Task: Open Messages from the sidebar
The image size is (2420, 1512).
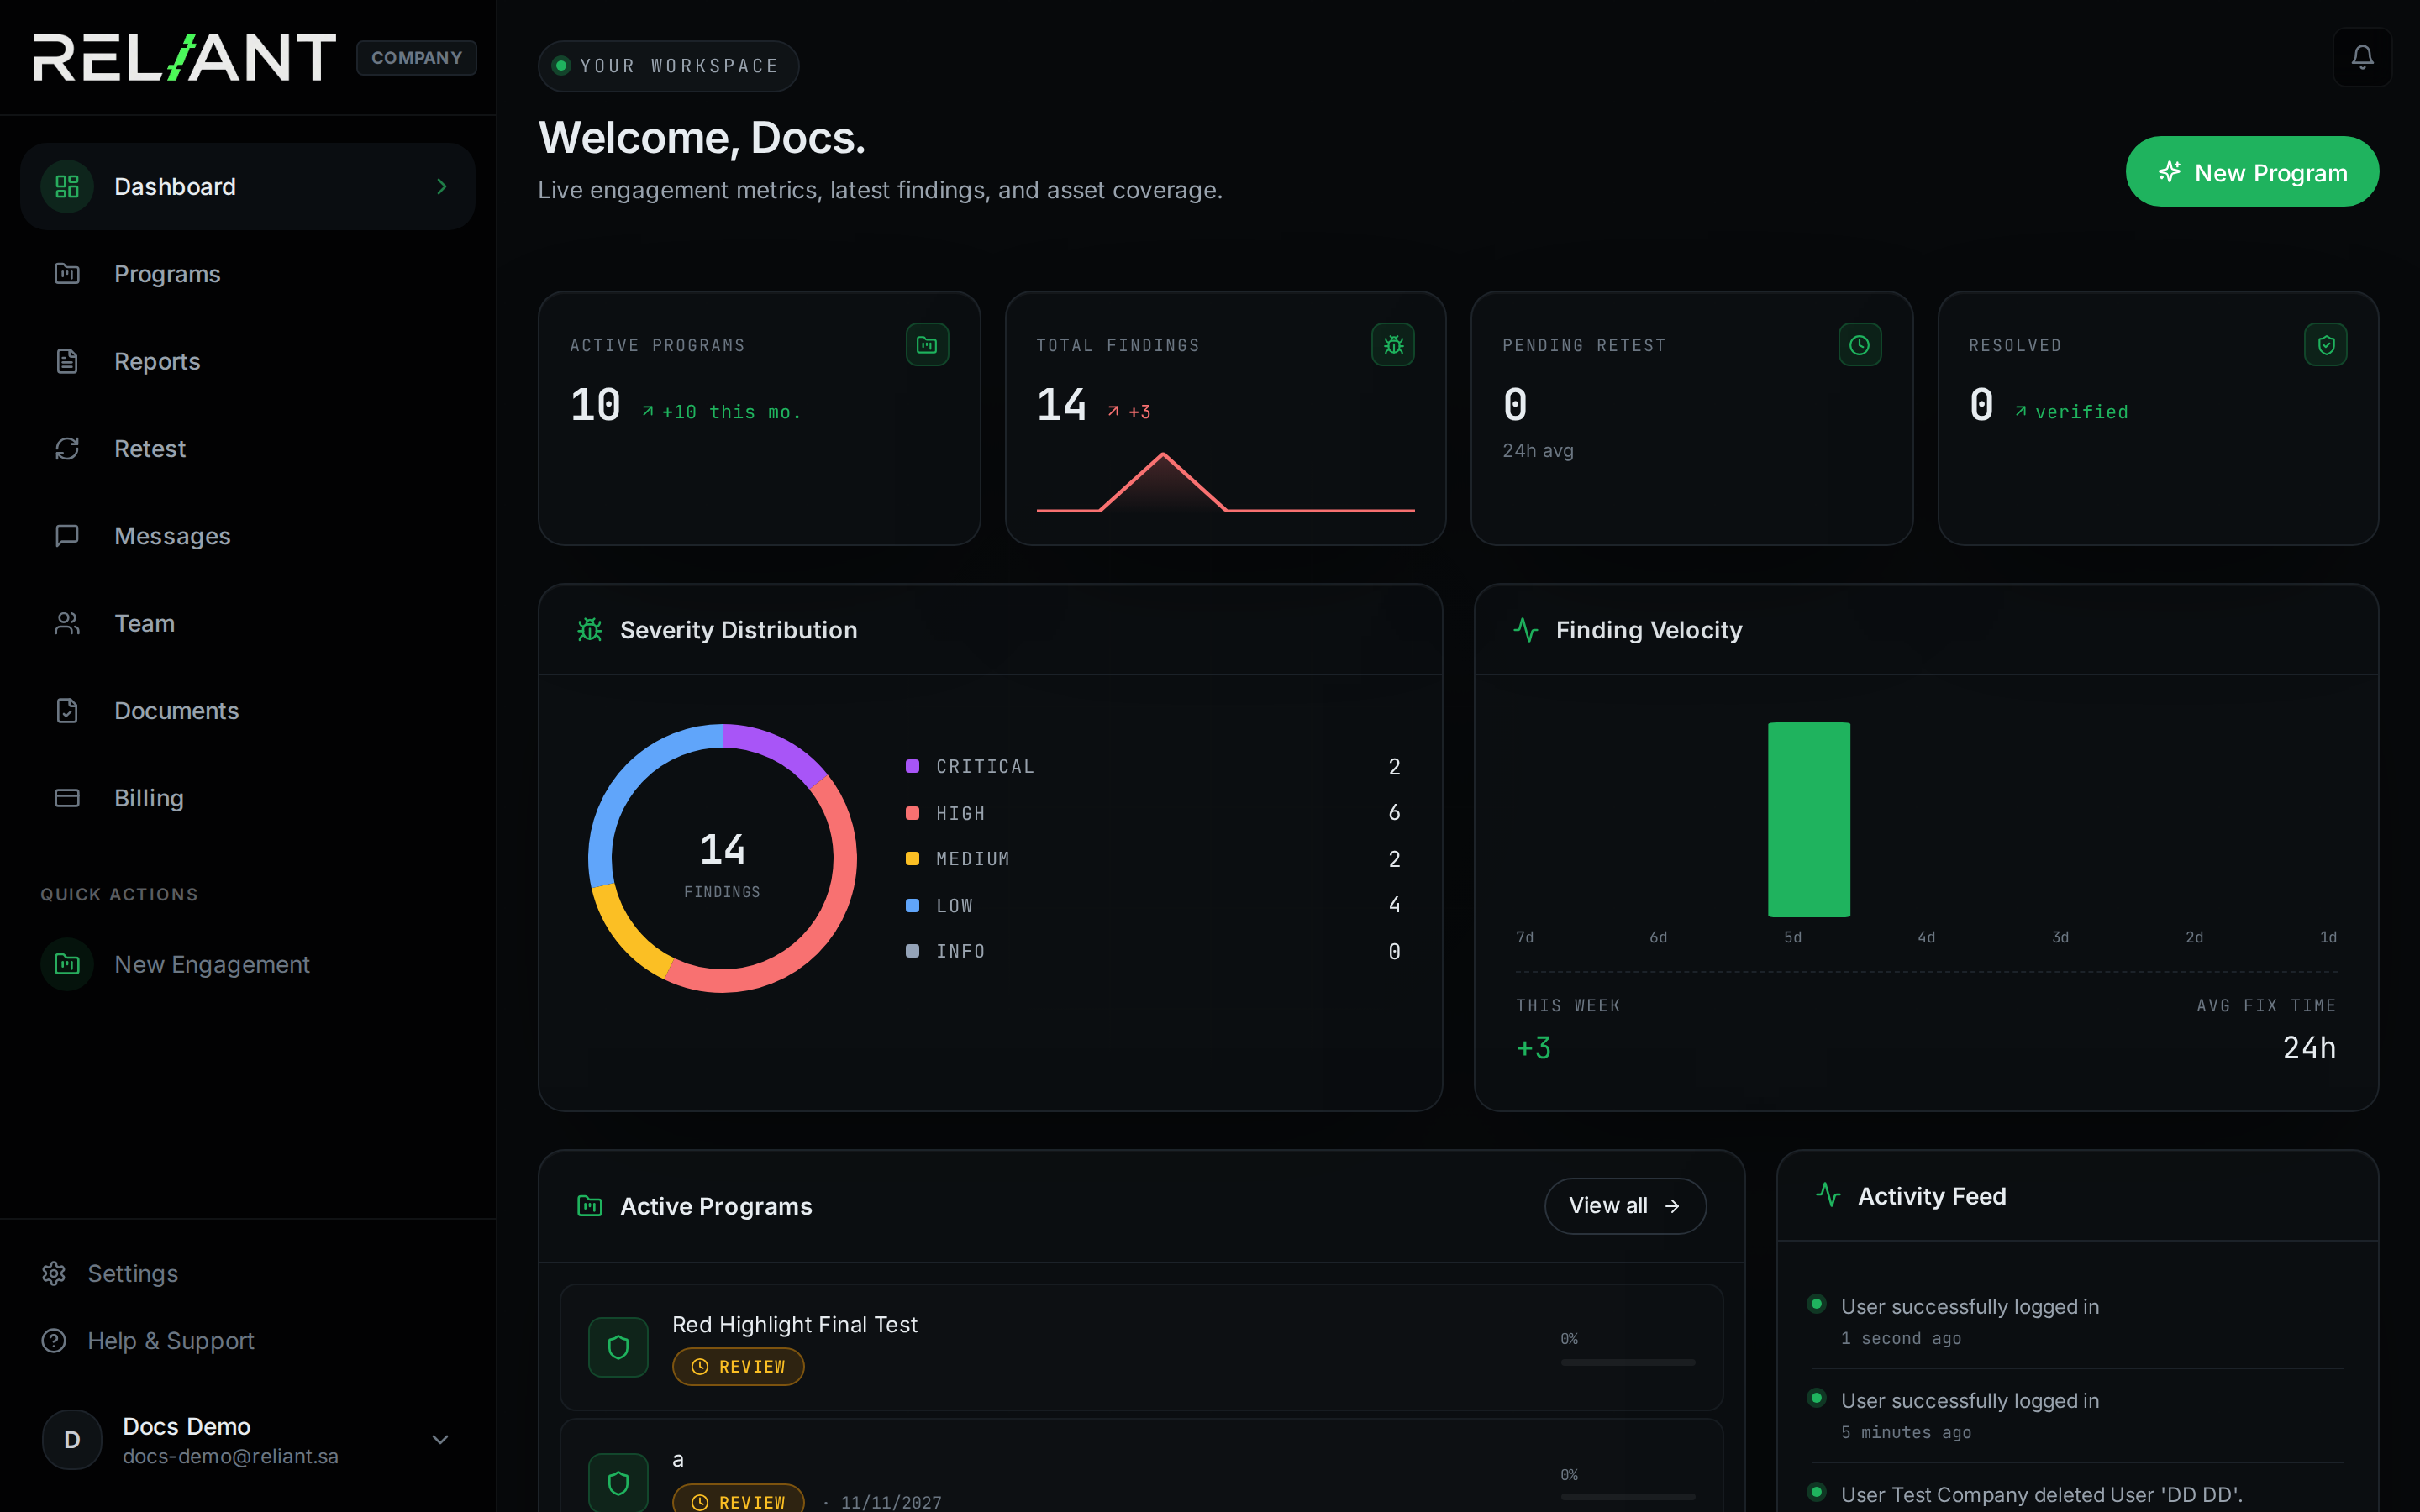Action: pos(247,535)
